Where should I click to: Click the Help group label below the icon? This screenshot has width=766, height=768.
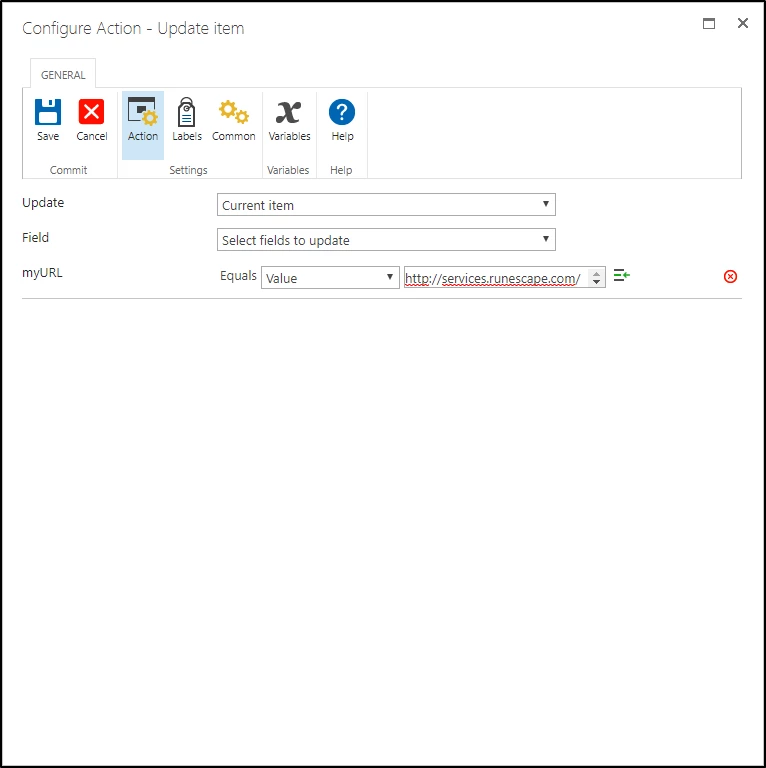coord(341,170)
